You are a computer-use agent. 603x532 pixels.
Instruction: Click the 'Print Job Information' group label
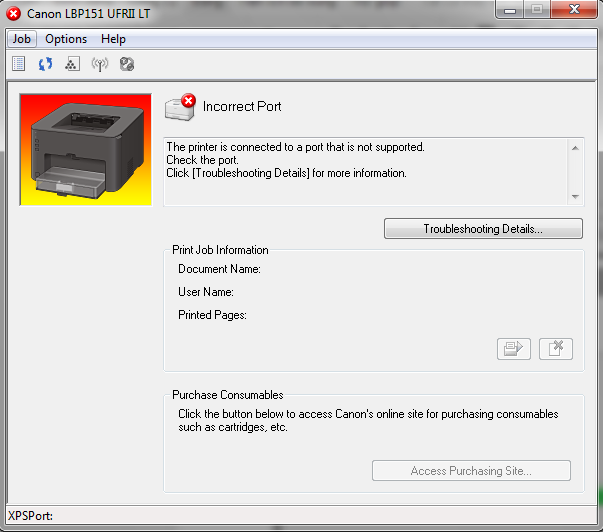coord(220,250)
